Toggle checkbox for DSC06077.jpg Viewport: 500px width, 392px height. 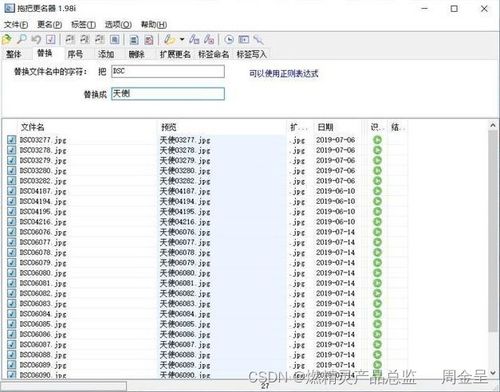(x=11, y=242)
